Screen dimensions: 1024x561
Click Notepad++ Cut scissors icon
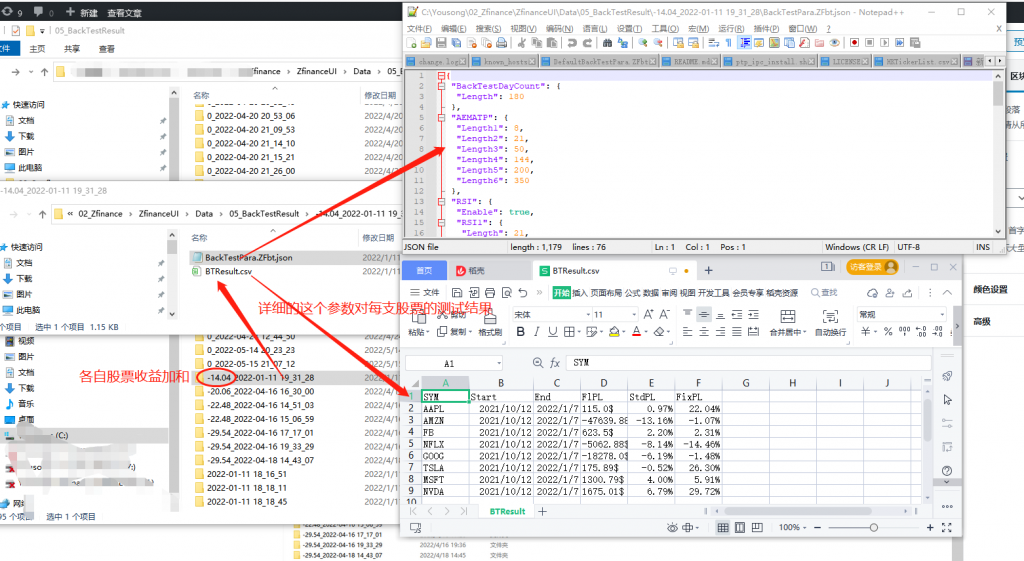522,43
